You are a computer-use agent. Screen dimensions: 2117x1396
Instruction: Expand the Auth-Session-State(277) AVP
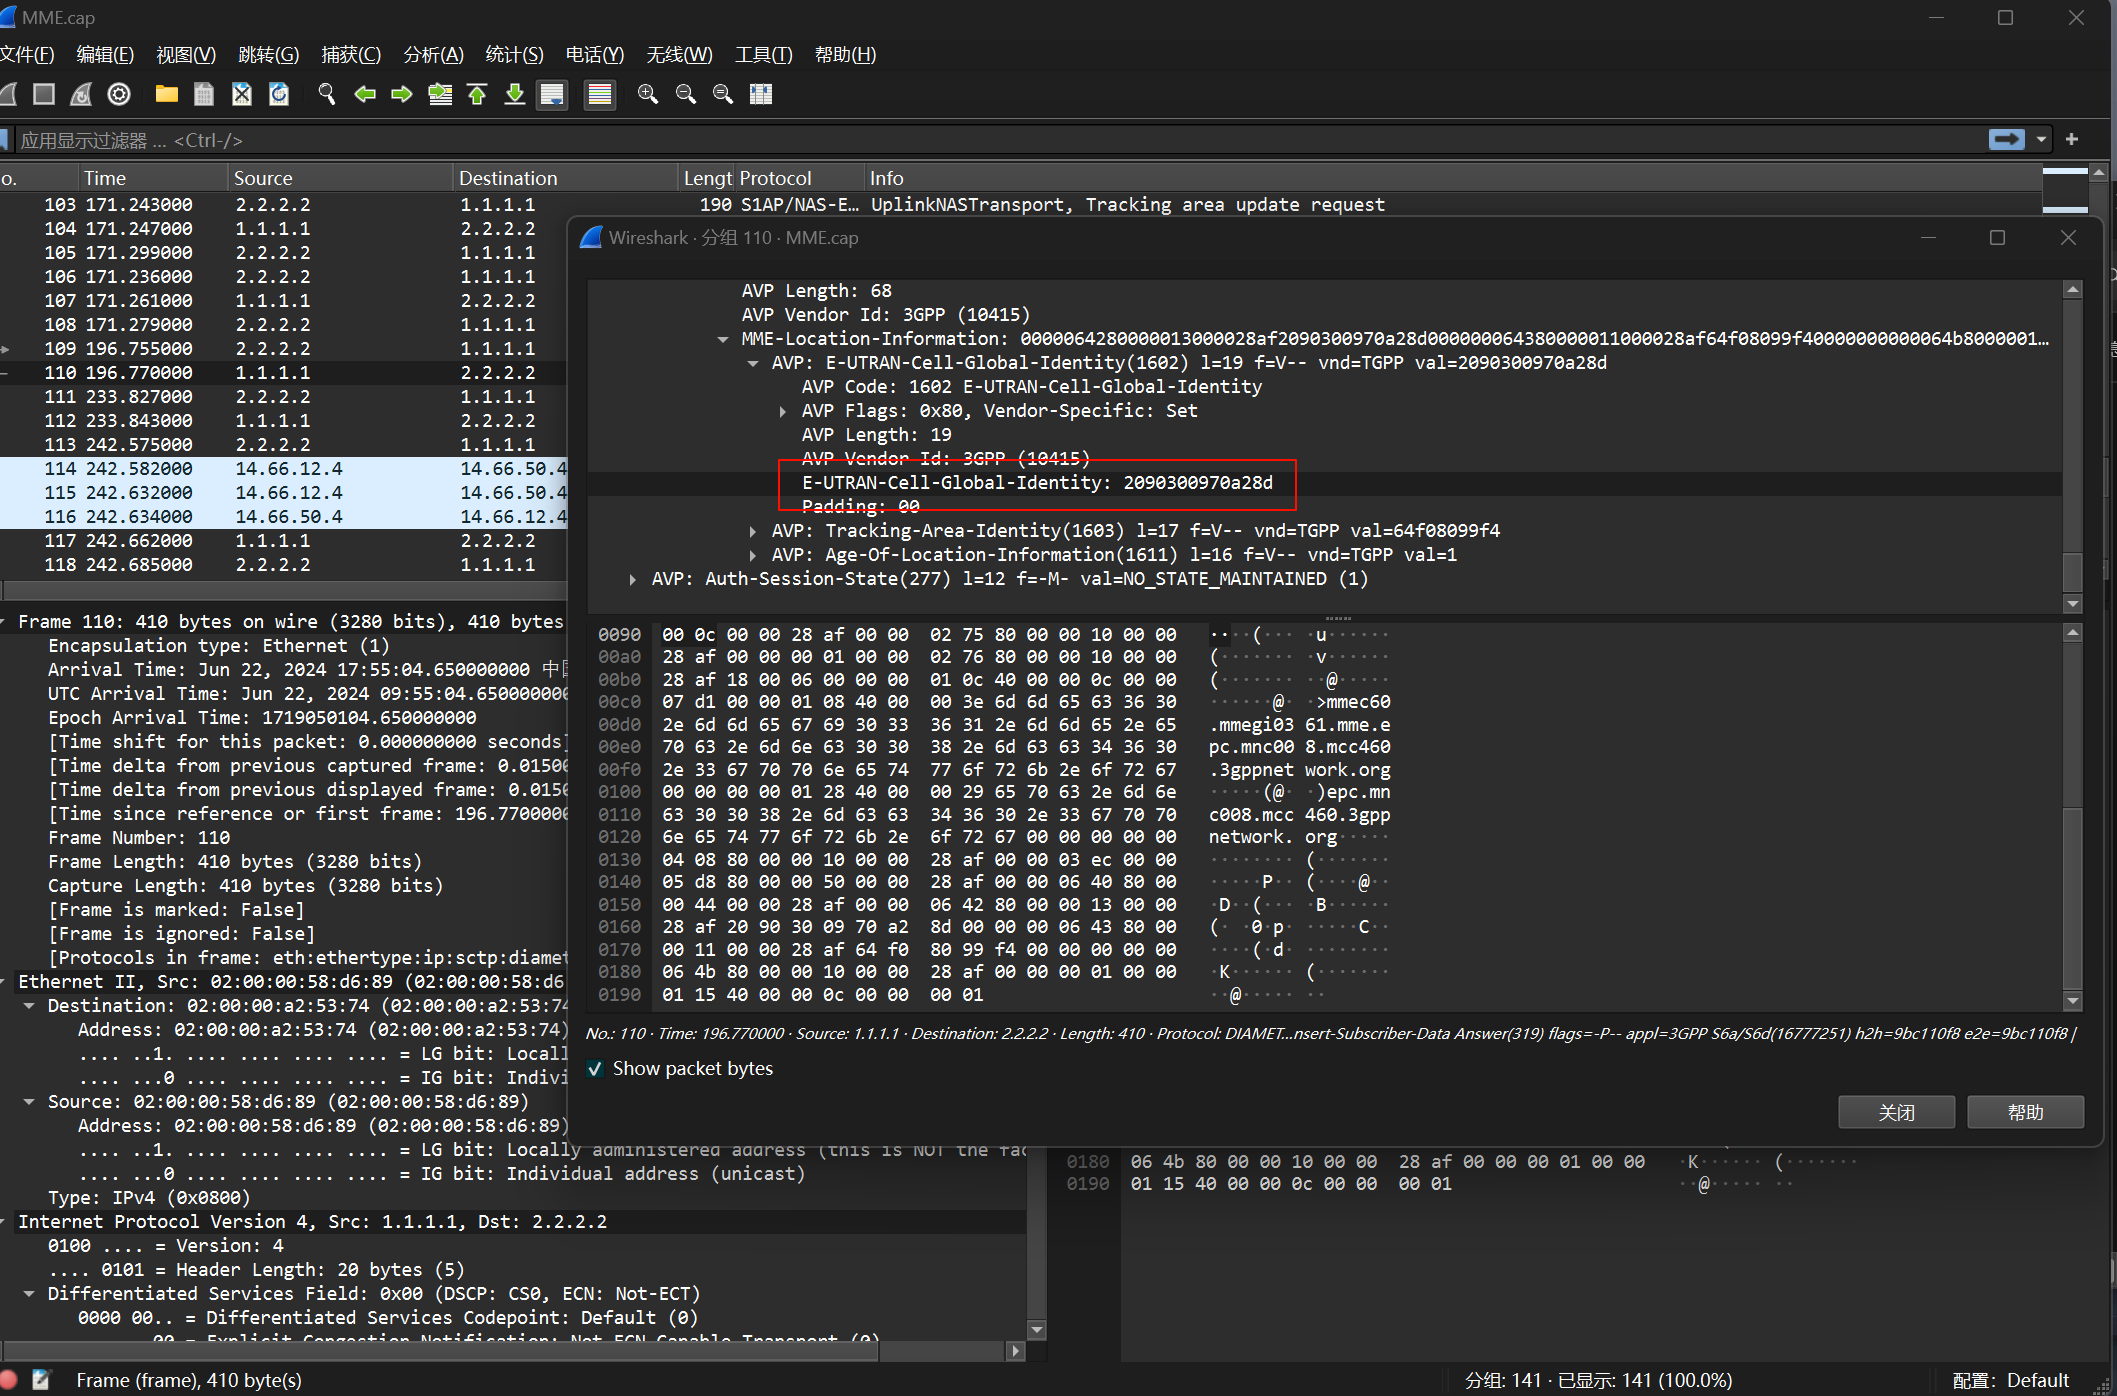[x=633, y=579]
